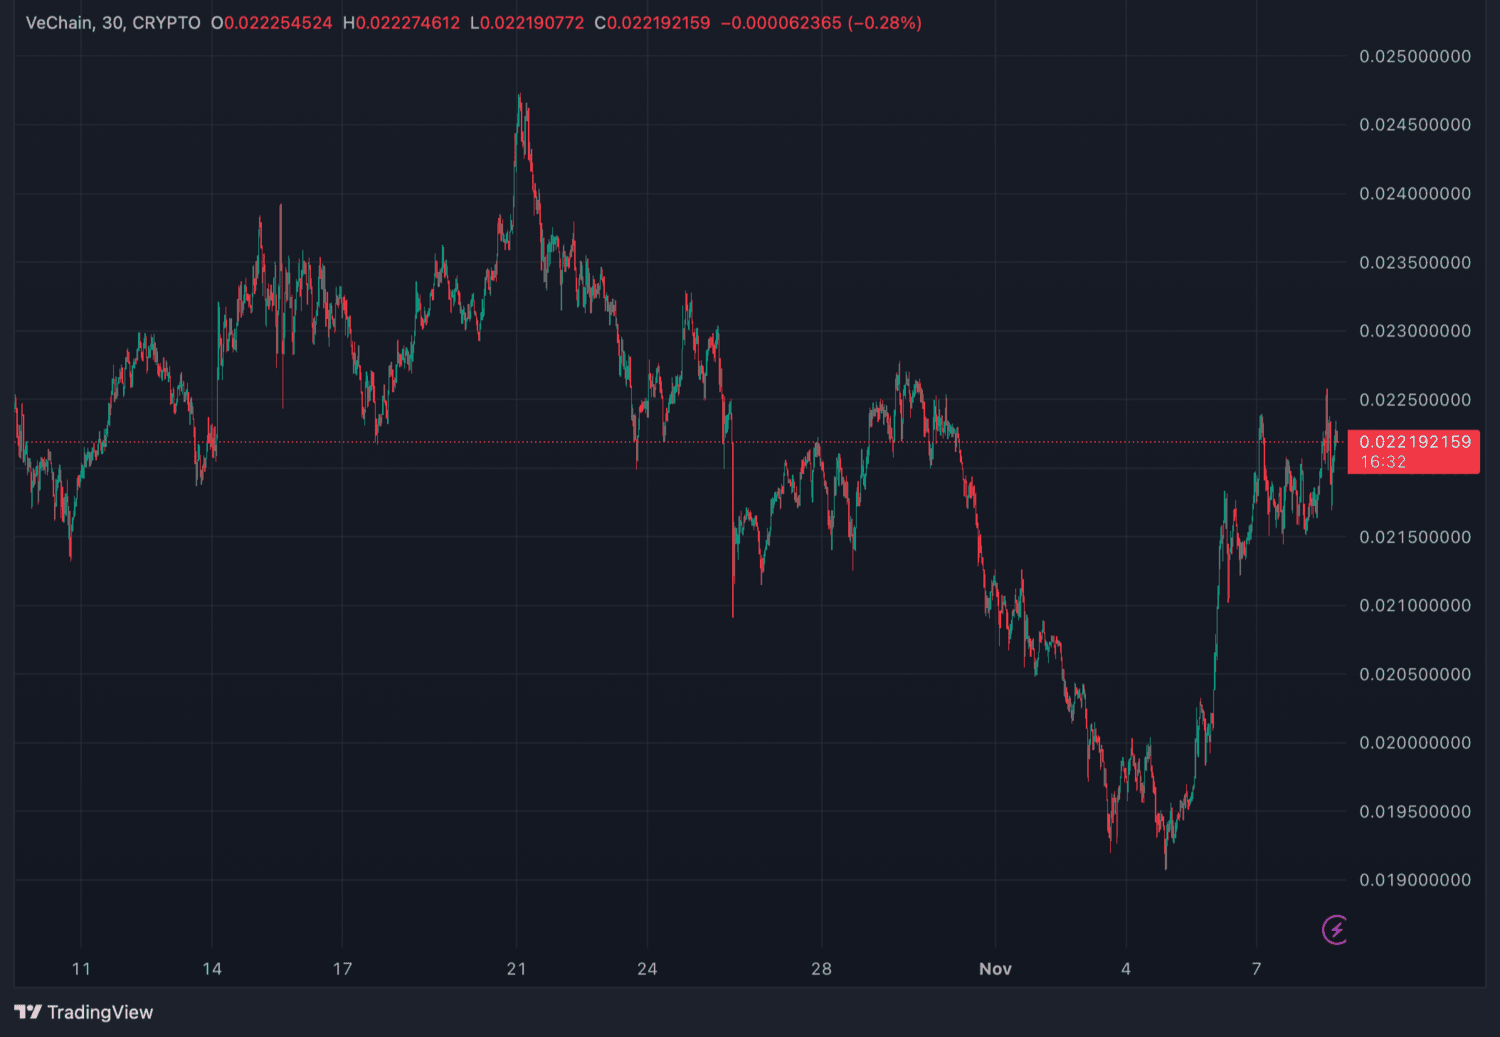1500x1037 pixels.
Task: Click the 21 date label on time axis
Action: 516,968
